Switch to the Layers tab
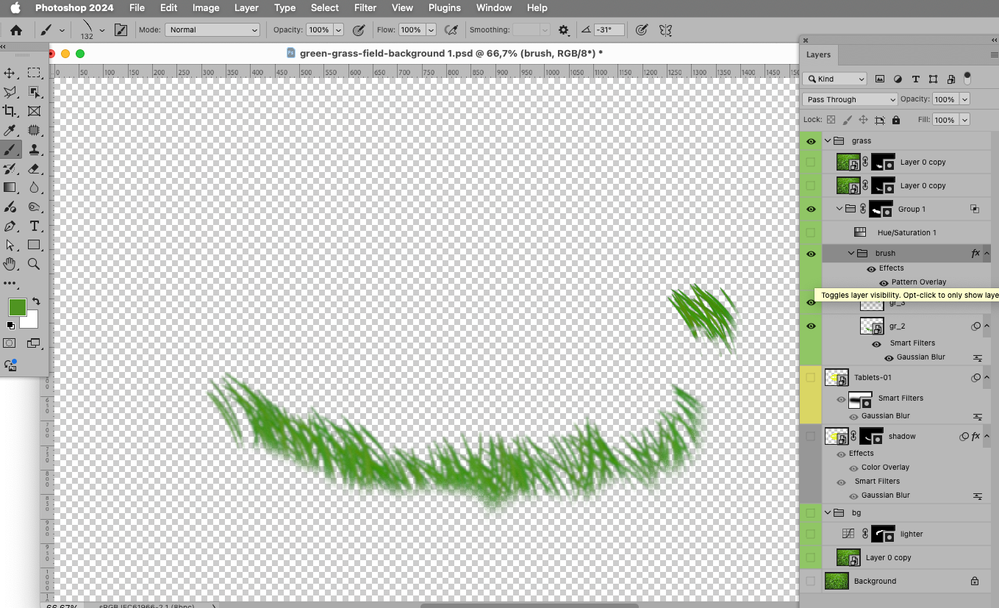The height and width of the screenshot is (608, 999). point(820,55)
